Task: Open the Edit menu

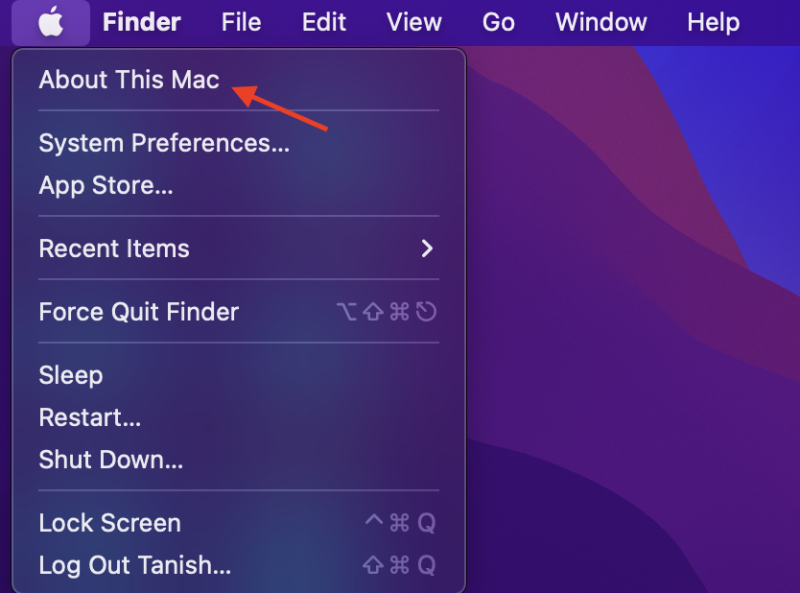Action: coord(324,22)
